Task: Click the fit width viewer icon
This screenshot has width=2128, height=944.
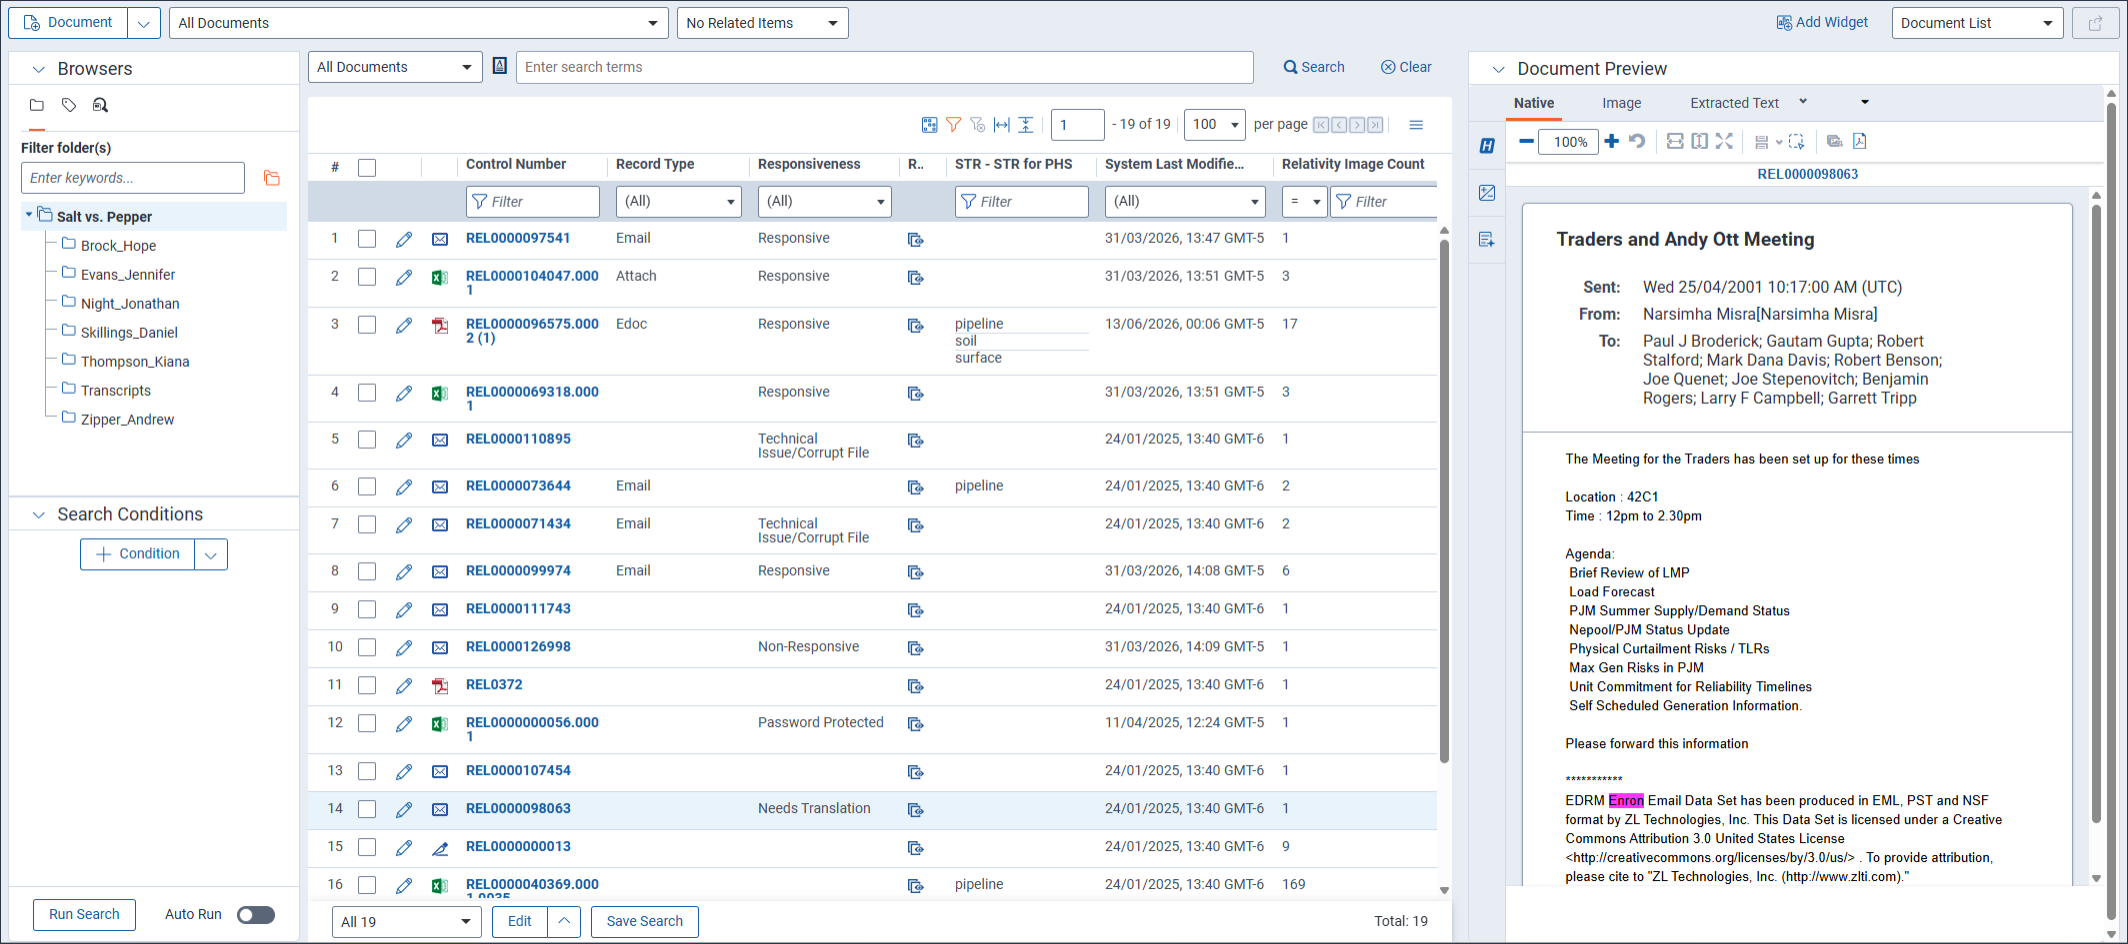Action: tap(1675, 141)
